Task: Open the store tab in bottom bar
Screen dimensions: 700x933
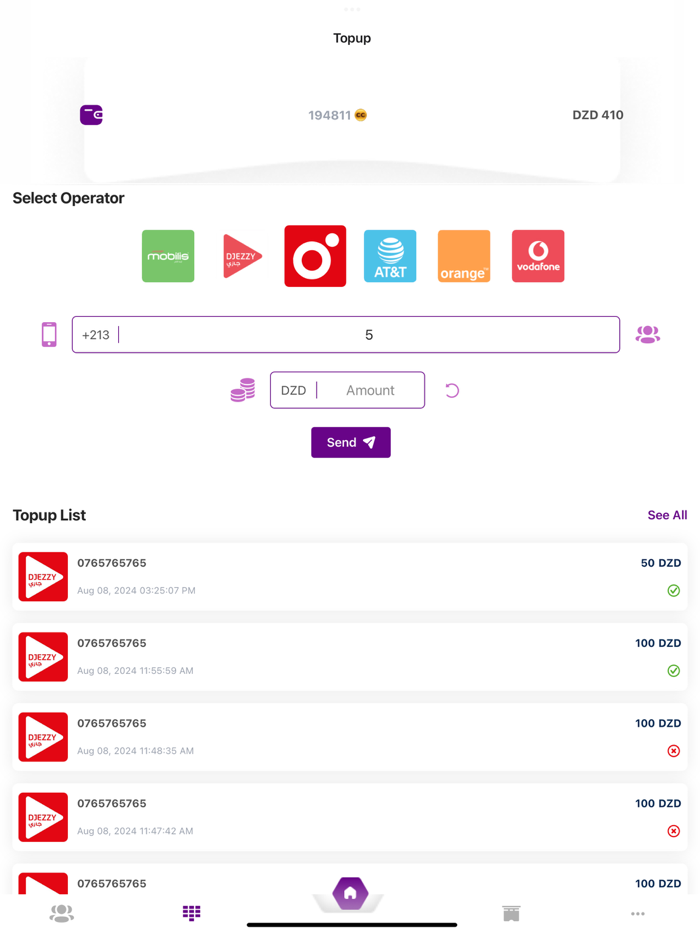Action: (x=511, y=913)
